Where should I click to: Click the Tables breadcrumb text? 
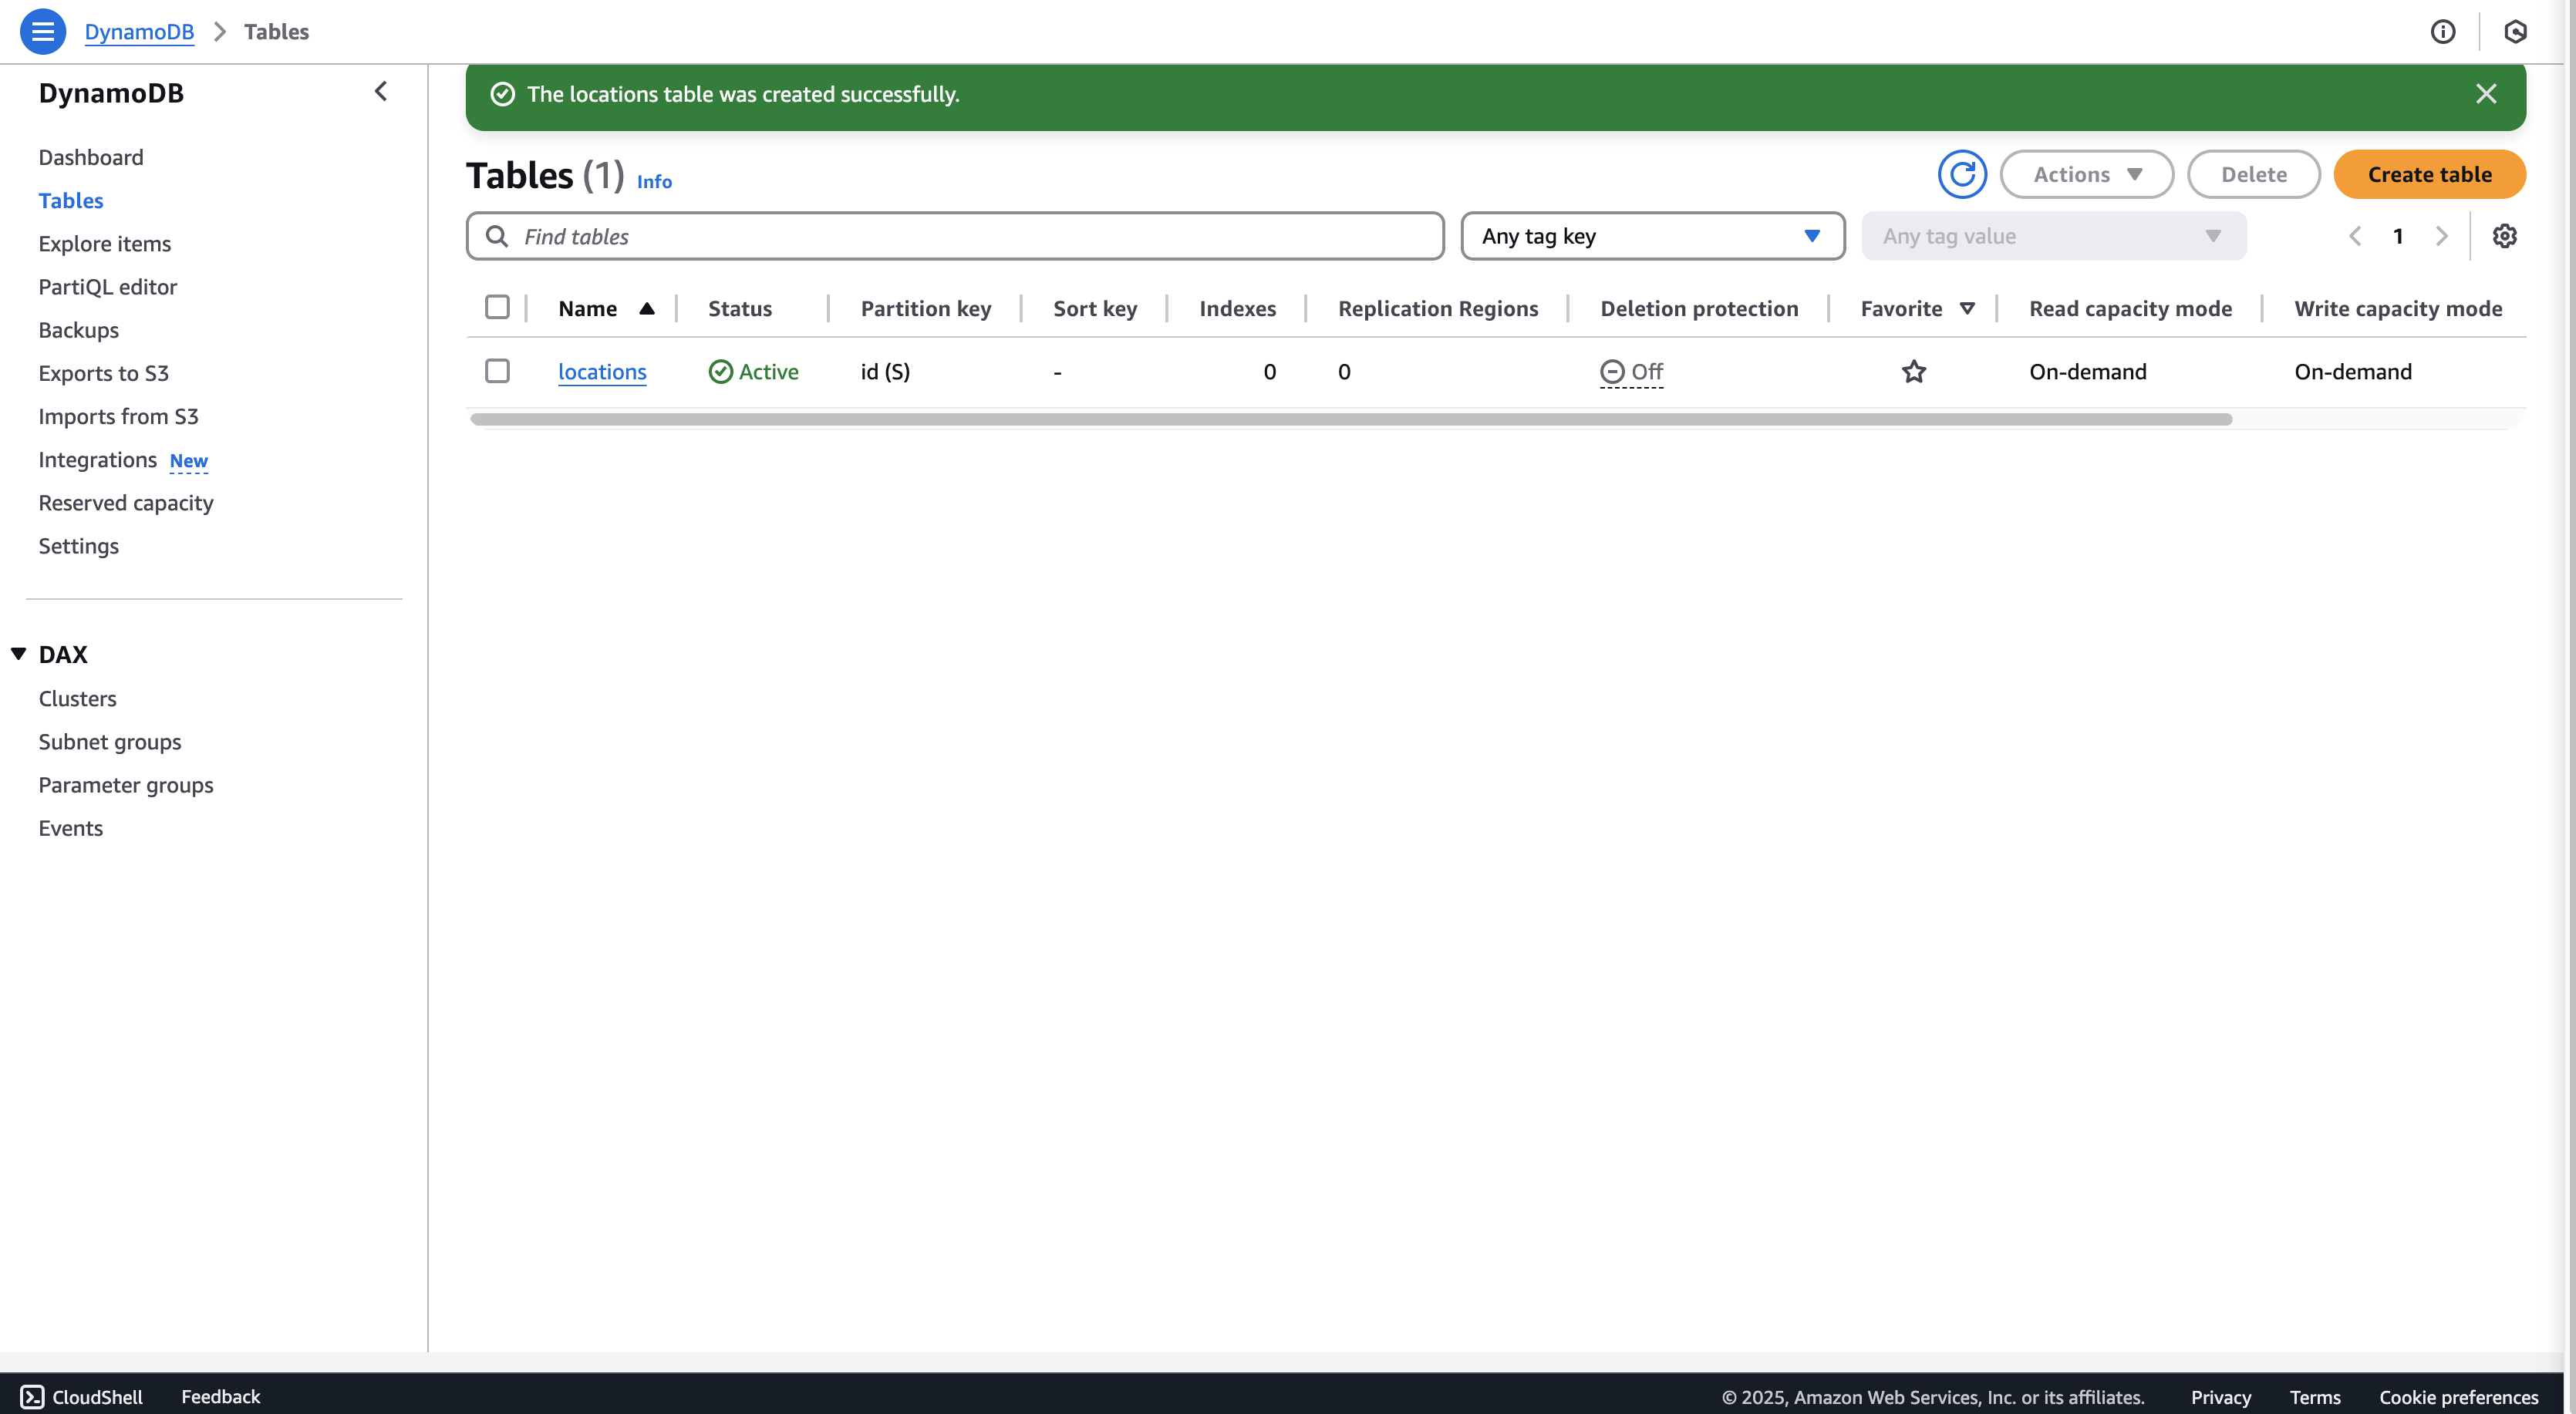[276, 32]
